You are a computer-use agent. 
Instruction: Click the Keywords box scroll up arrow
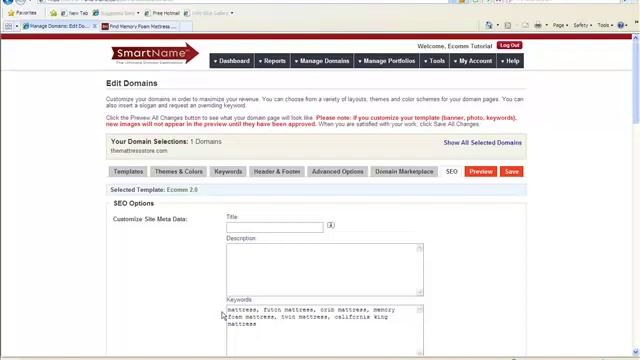coord(420,310)
